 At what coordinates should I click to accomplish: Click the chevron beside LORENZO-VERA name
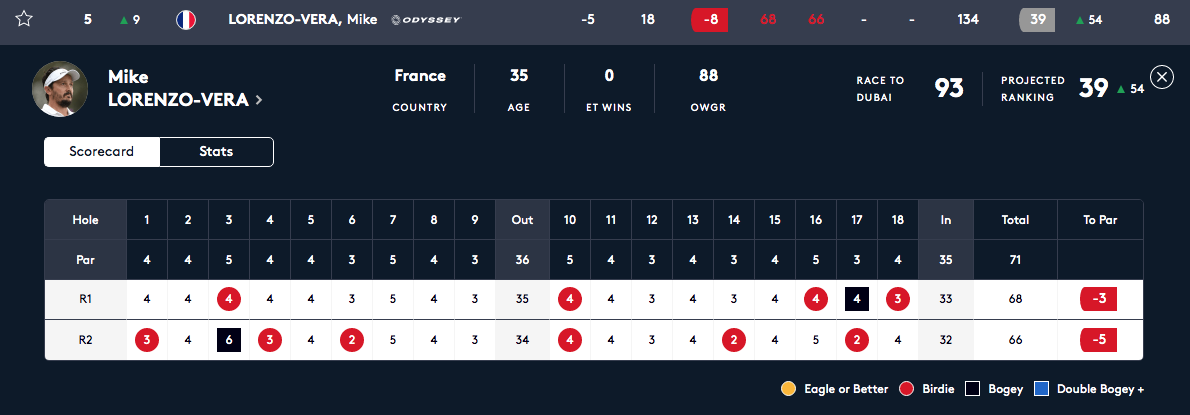tap(259, 99)
